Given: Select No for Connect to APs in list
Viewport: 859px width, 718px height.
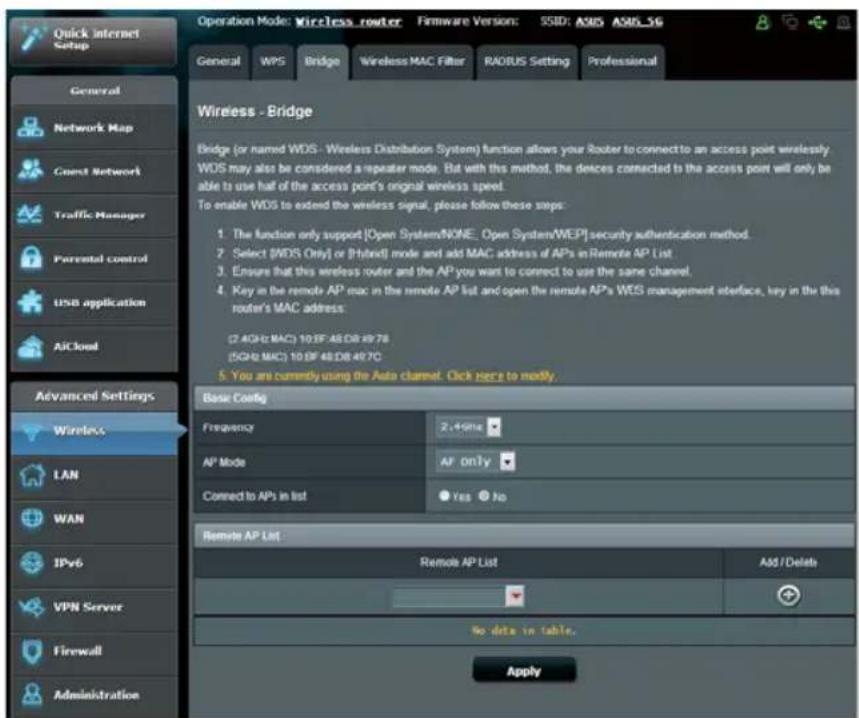Looking at the screenshot, I should click(484, 496).
